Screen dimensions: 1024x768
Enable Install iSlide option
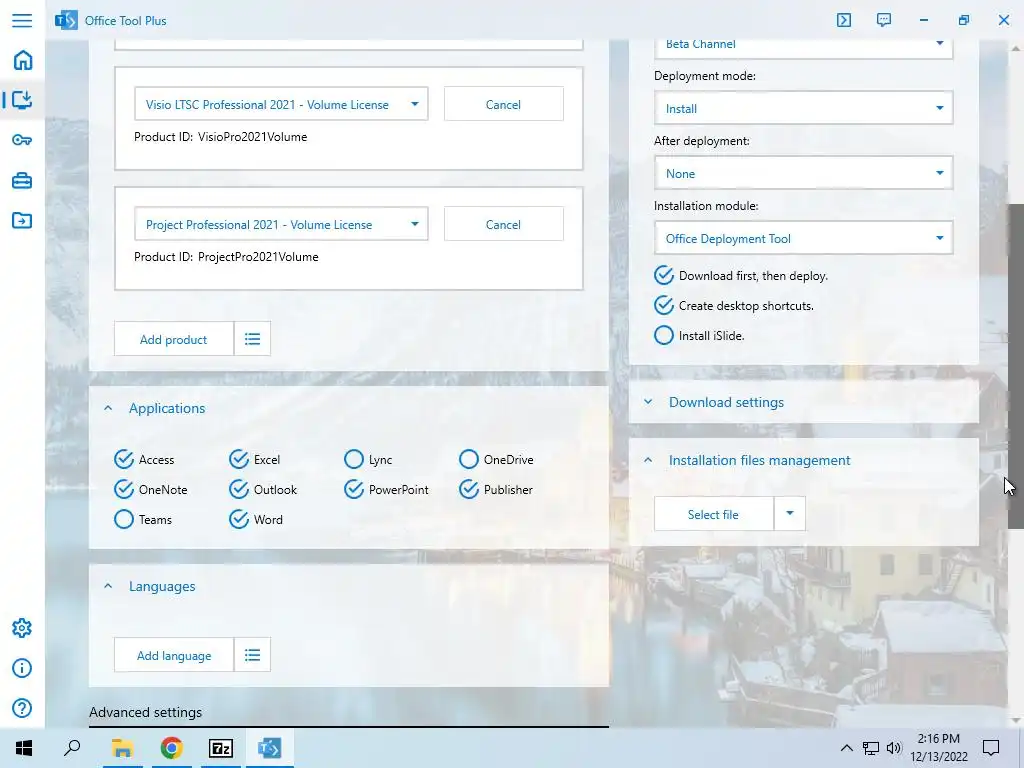(699, 336)
